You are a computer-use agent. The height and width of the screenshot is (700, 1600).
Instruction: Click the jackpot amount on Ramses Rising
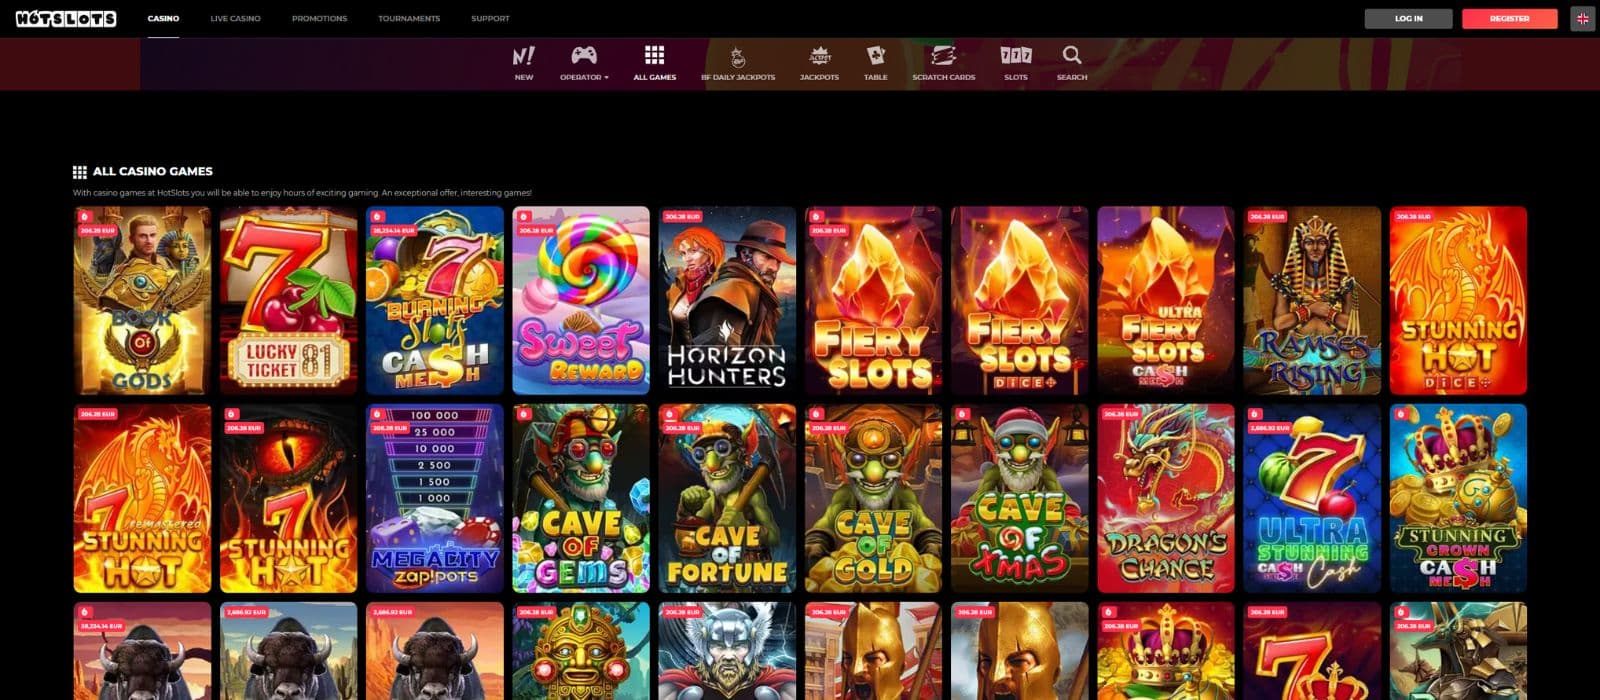1266,216
